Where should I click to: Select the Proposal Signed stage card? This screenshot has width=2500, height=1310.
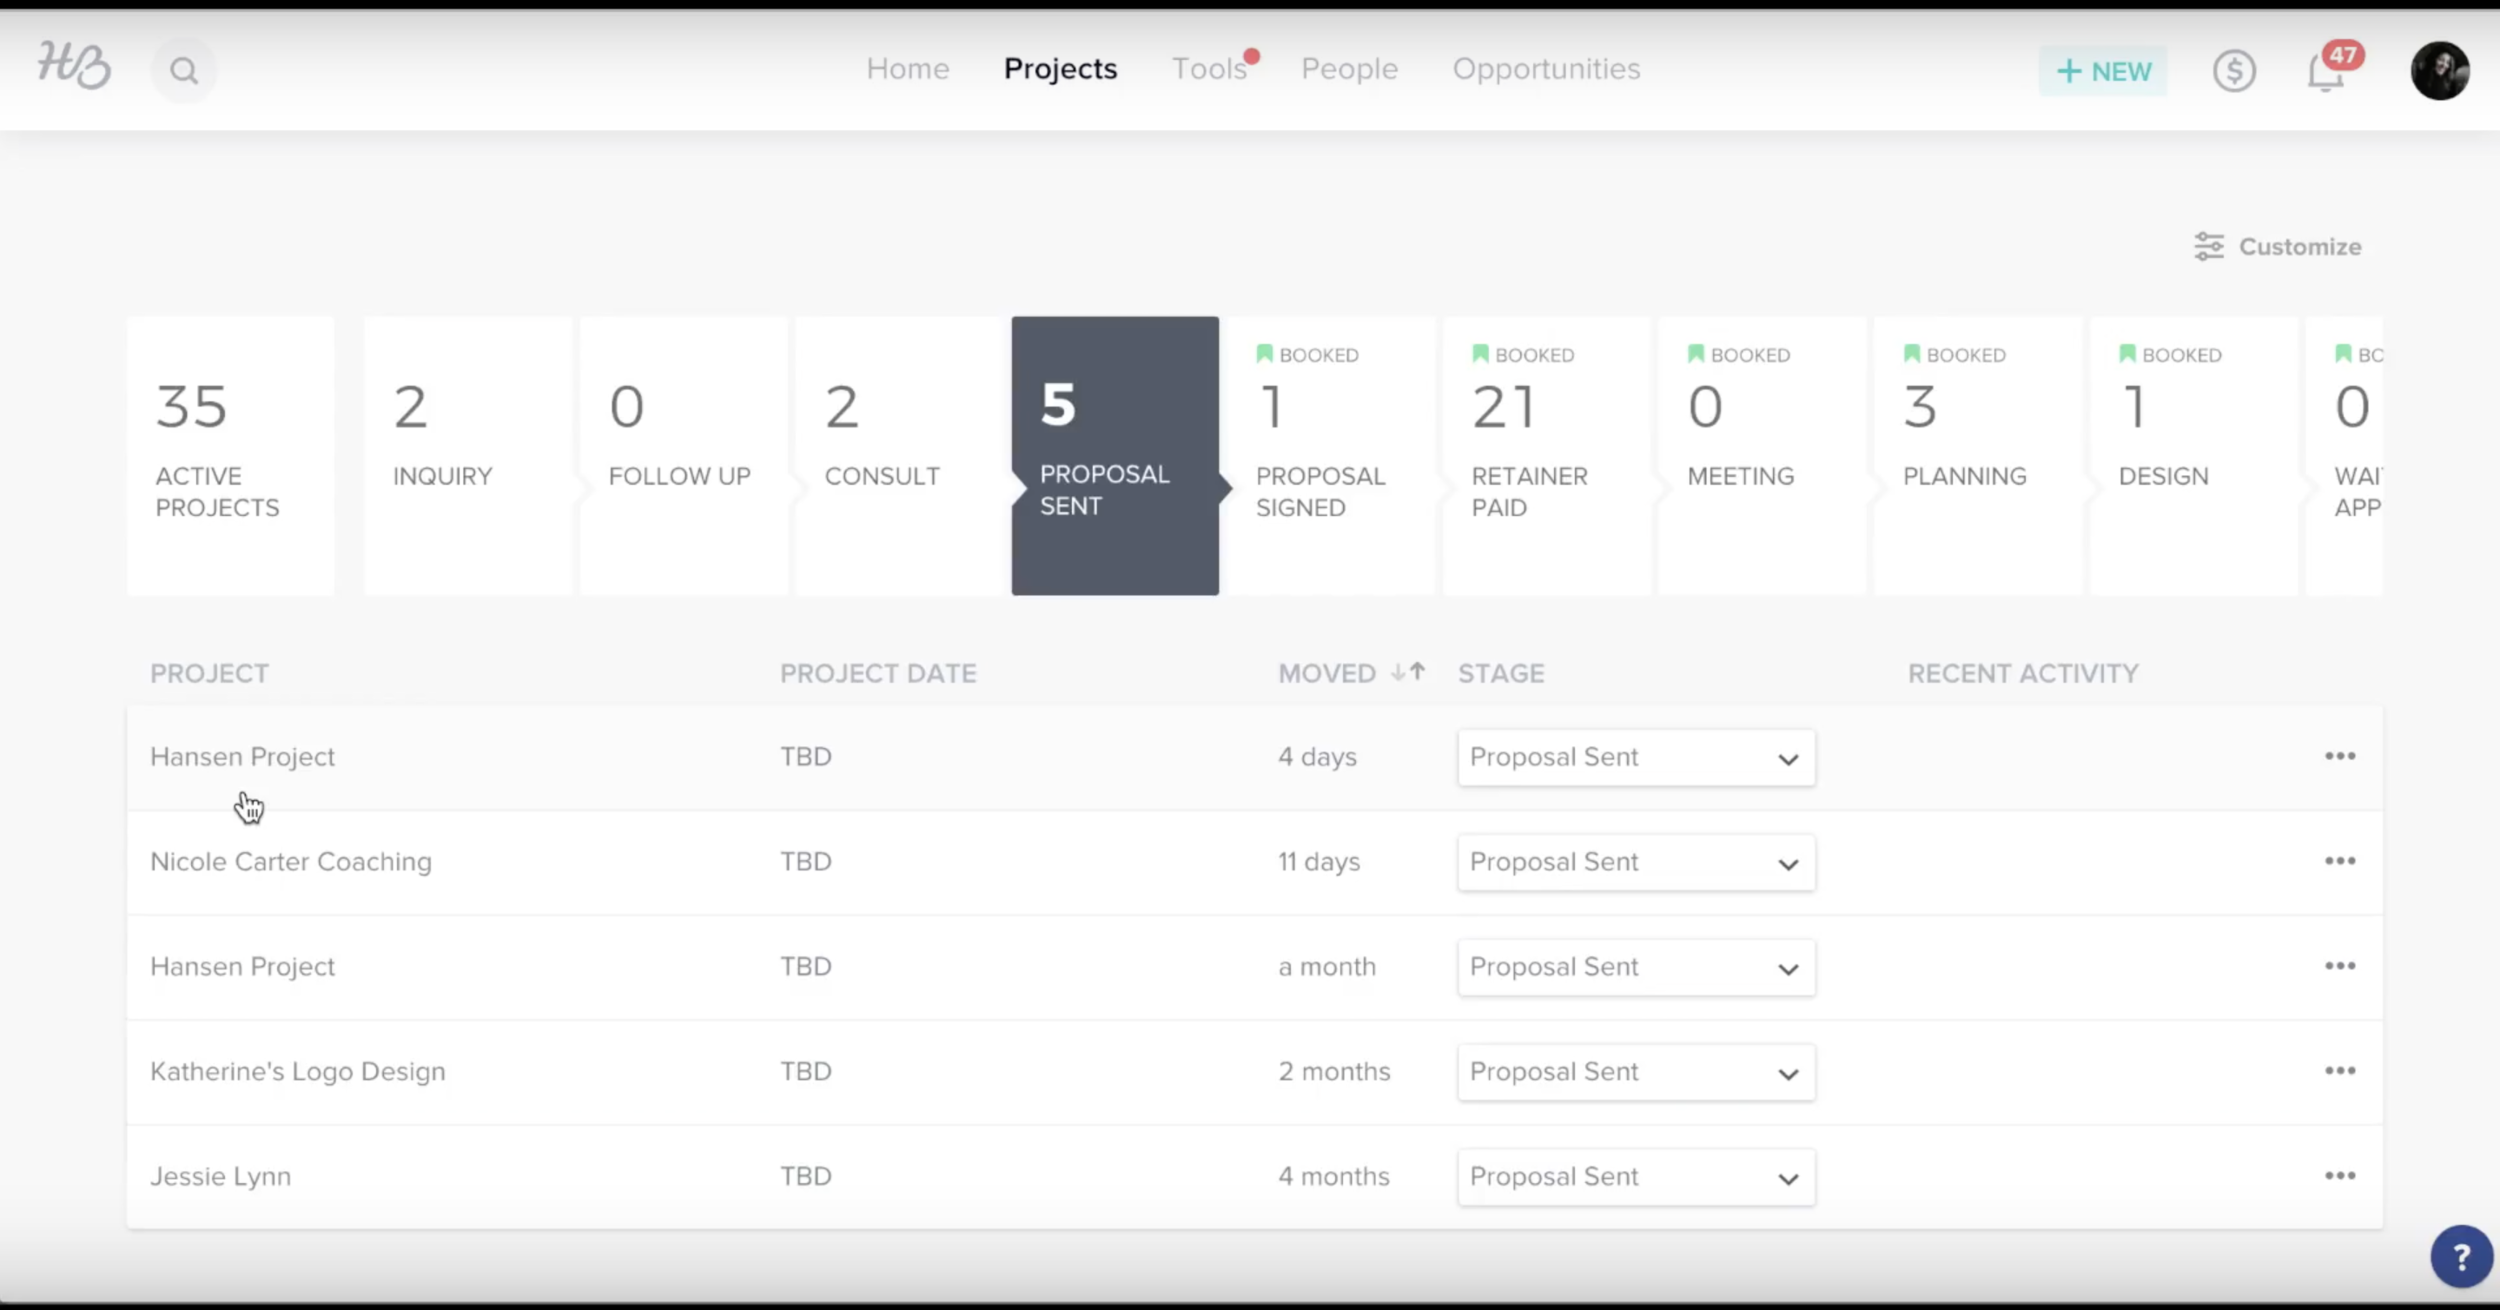tap(1331, 456)
